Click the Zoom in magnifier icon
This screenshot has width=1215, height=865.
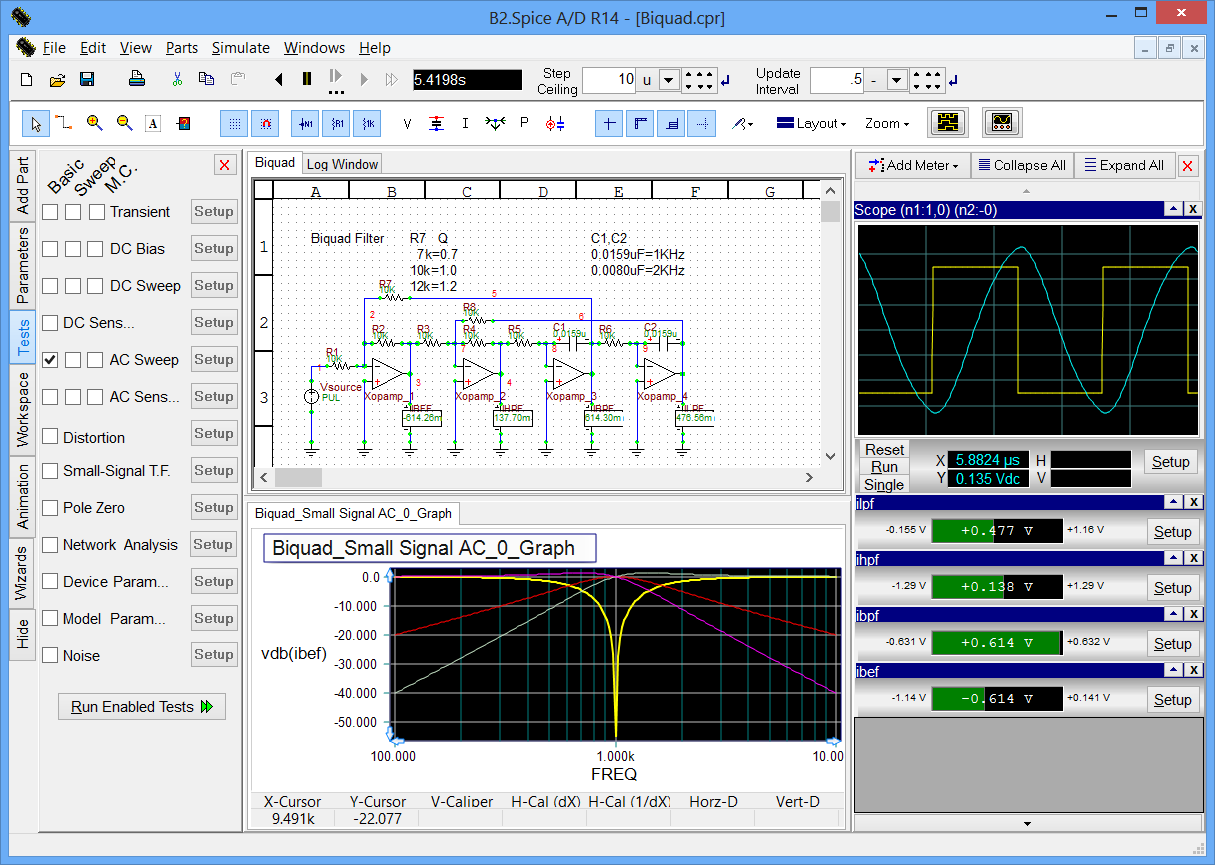coord(94,123)
